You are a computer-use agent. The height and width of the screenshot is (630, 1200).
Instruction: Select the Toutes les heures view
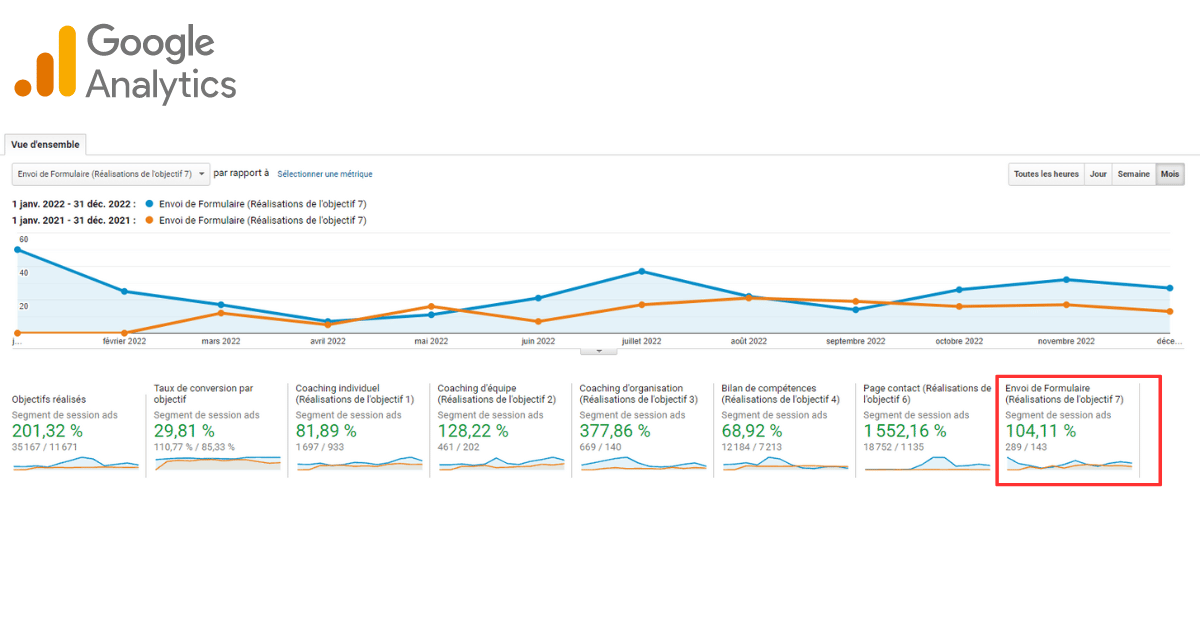pyautogui.click(x=1046, y=174)
